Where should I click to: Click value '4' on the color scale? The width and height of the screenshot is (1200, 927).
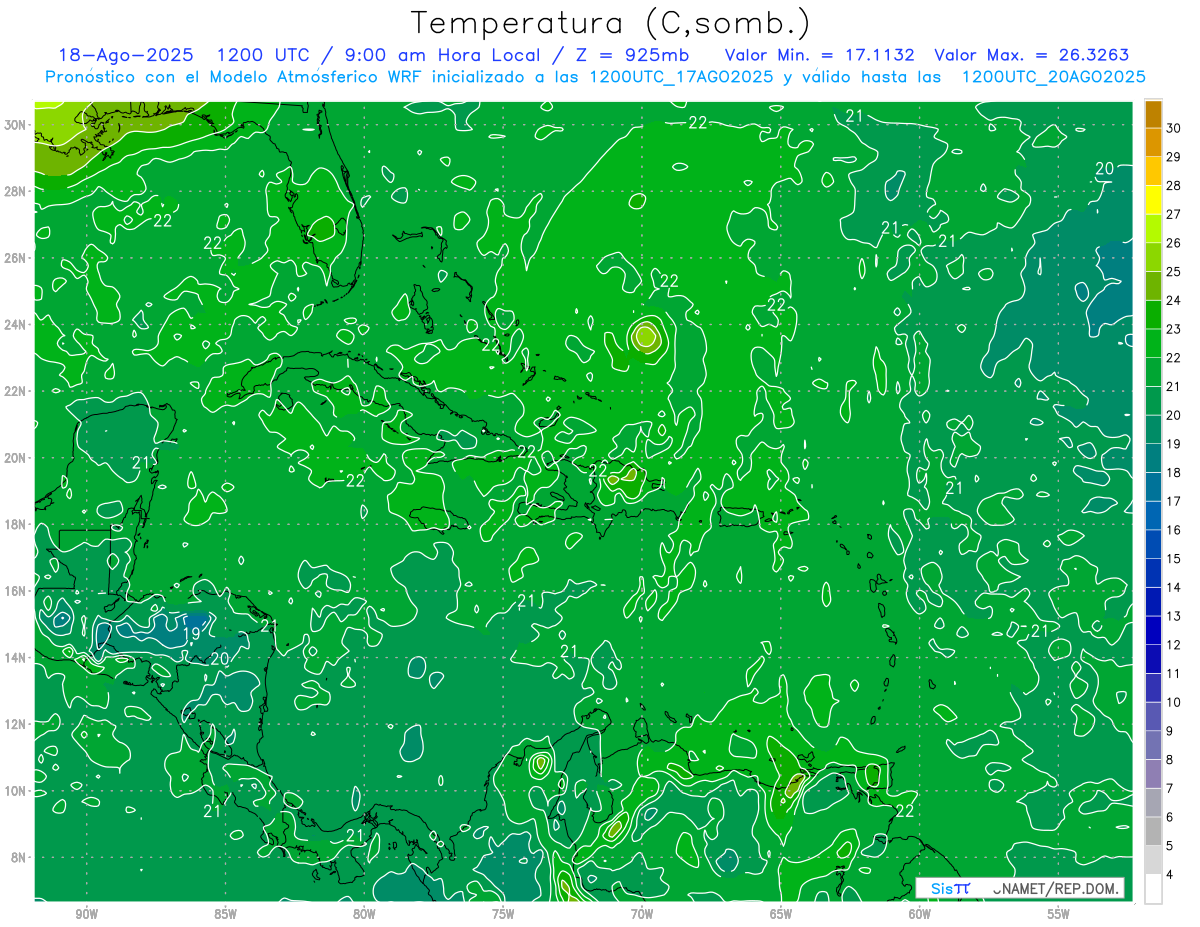1170,875
